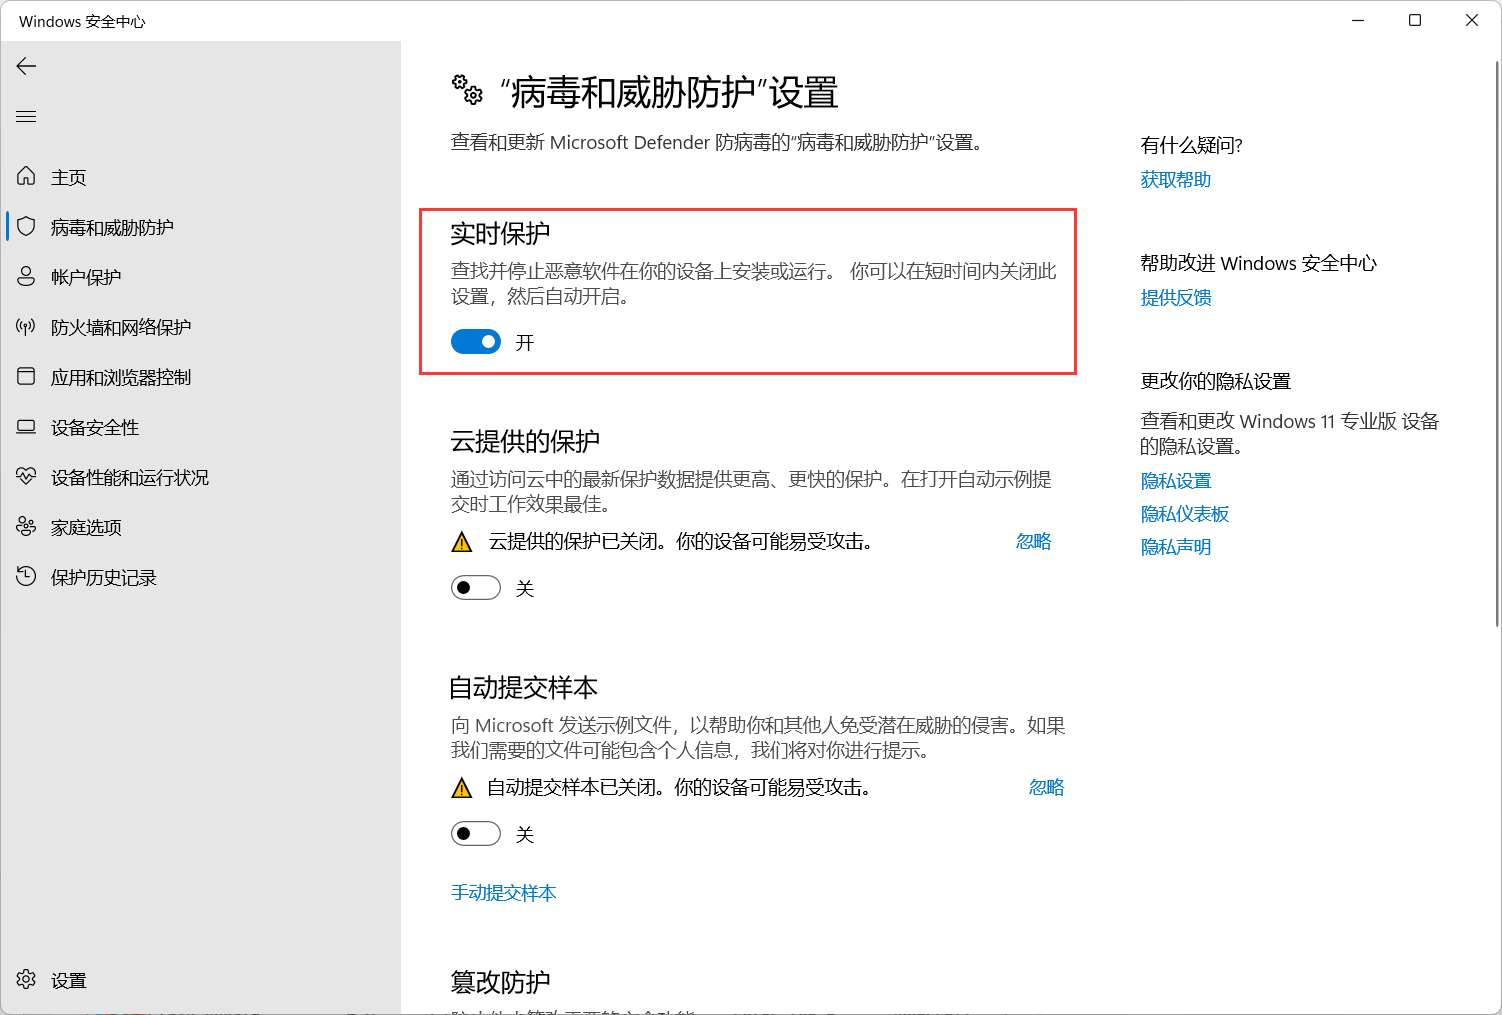Open 设置 gear at sidebar bottom
This screenshot has width=1502, height=1015.
26,980
